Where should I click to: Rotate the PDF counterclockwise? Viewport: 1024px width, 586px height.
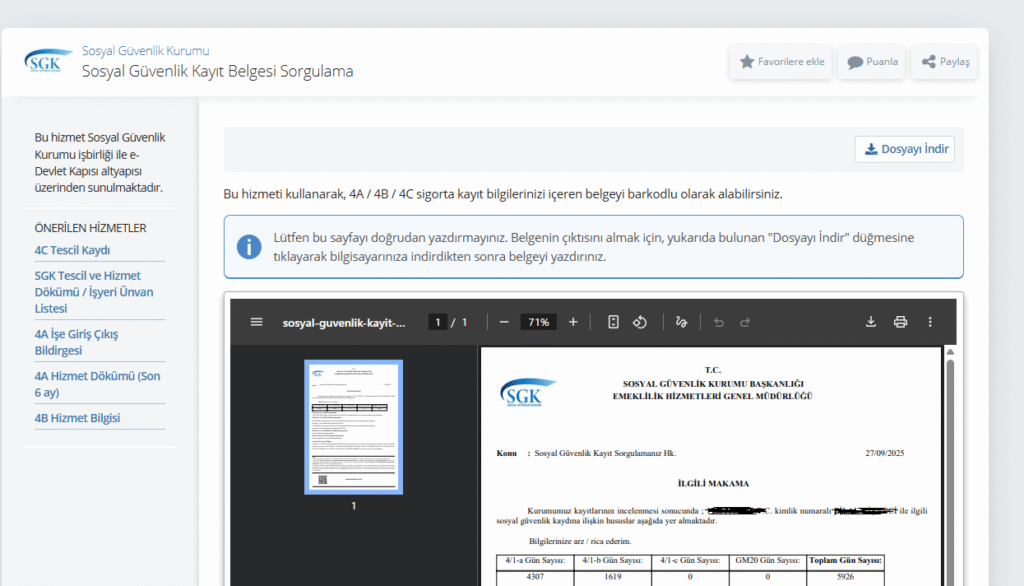(641, 322)
